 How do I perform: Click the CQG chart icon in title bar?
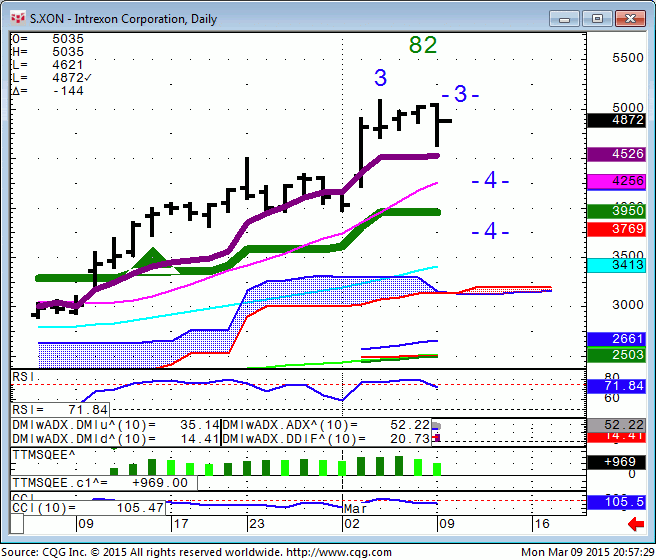coord(18,18)
